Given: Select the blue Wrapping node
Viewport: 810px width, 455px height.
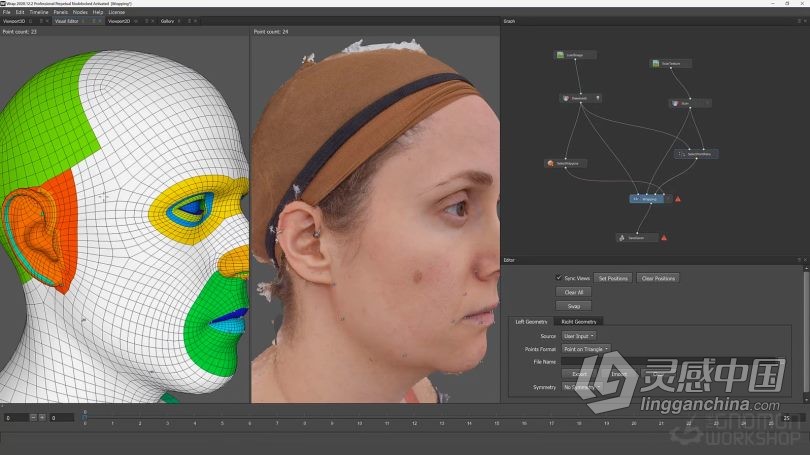Looking at the screenshot, I should [646, 199].
